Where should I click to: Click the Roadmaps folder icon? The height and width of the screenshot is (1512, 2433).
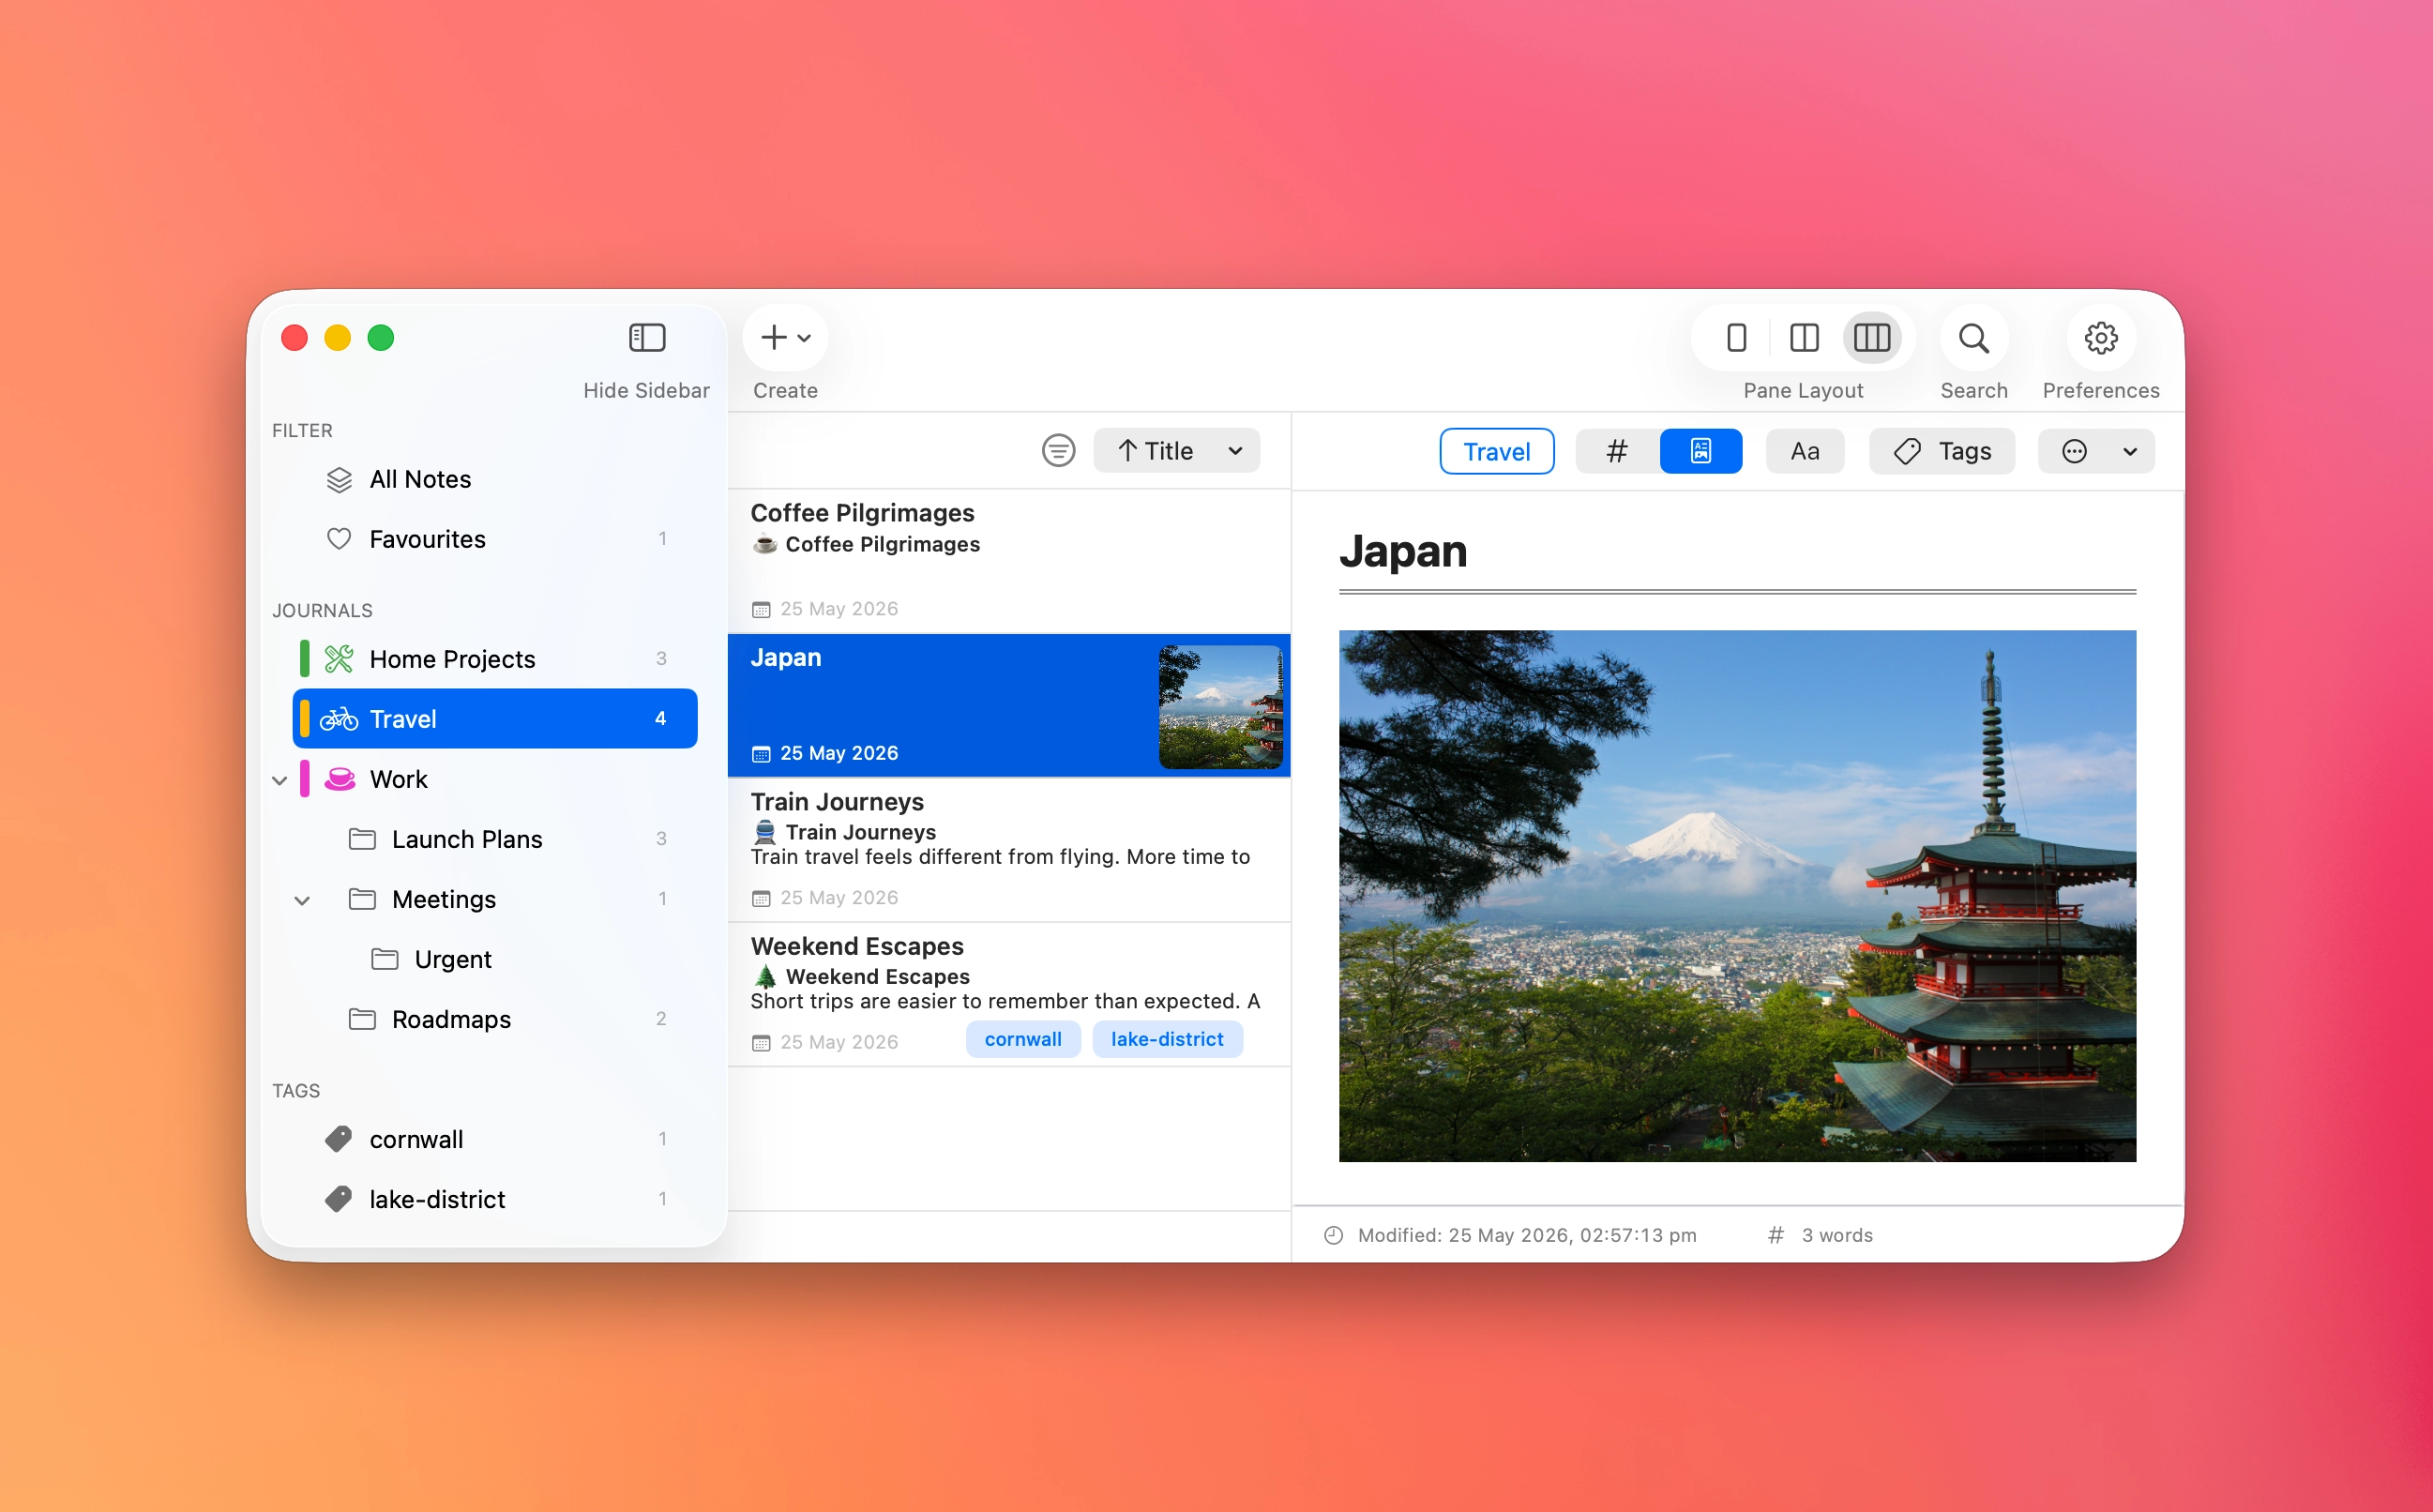point(362,1019)
